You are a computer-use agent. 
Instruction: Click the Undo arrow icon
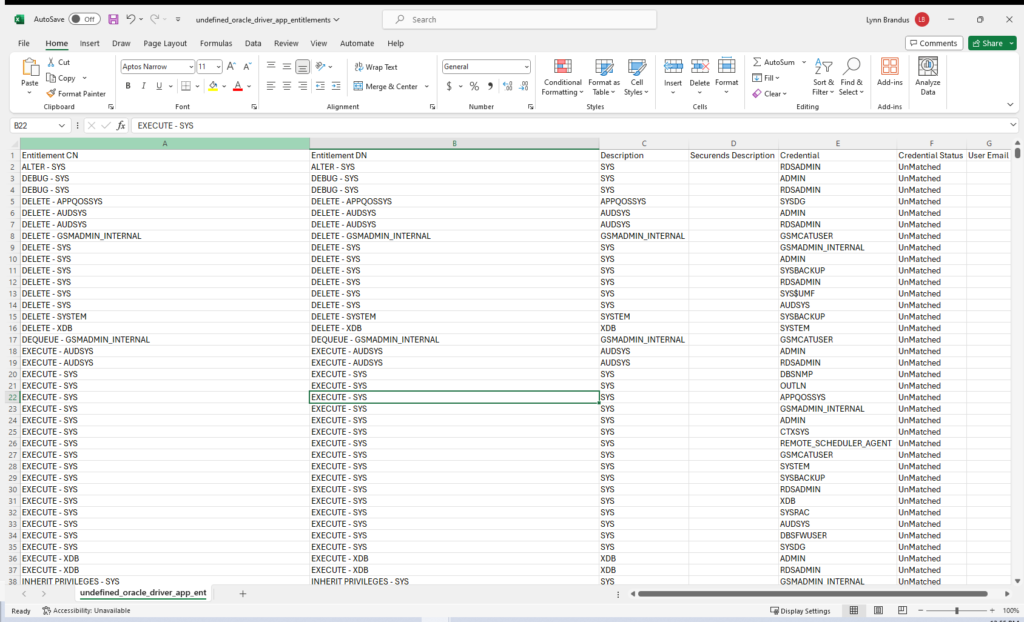pyautogui.click(x=131, y=20)
